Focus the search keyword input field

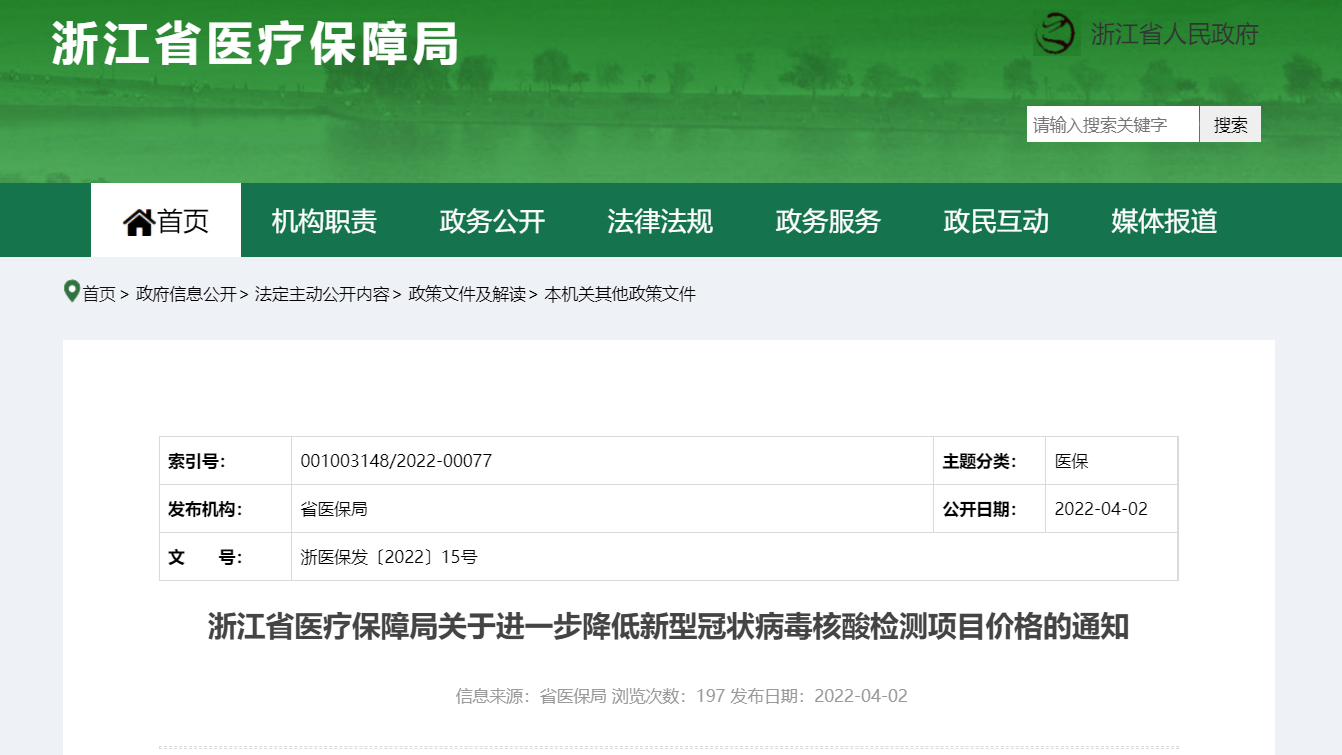[x=1112, y=125]
